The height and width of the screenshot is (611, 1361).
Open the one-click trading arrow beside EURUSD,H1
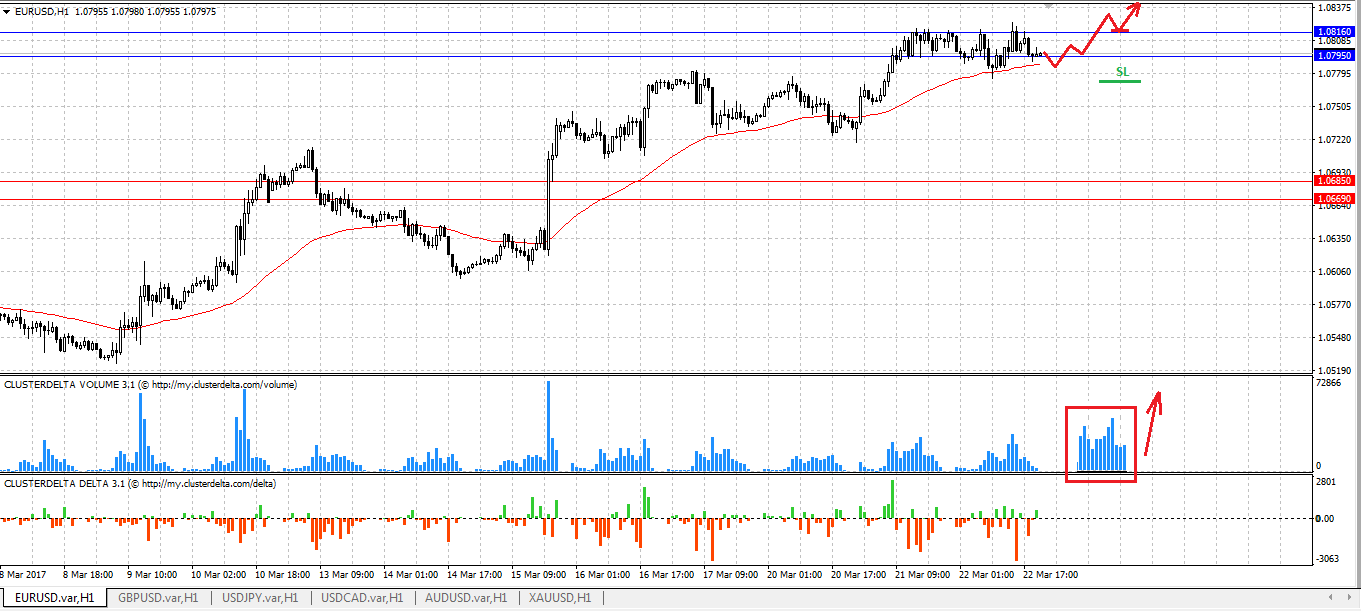7,11
